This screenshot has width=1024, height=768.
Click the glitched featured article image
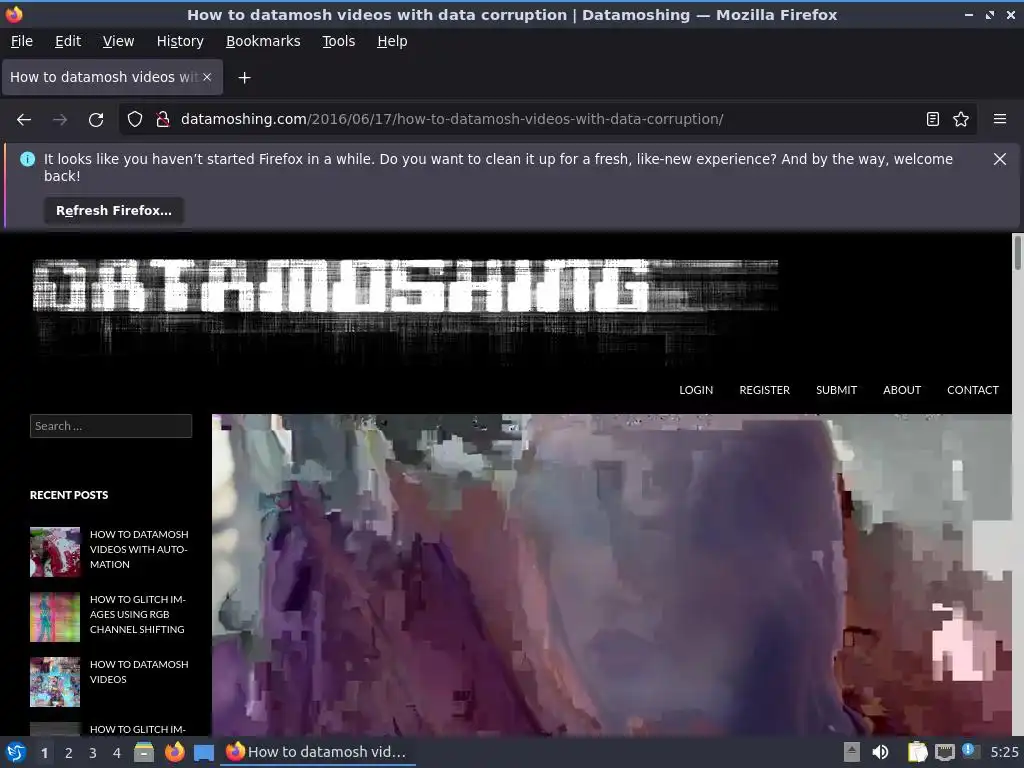pos(612,575)
